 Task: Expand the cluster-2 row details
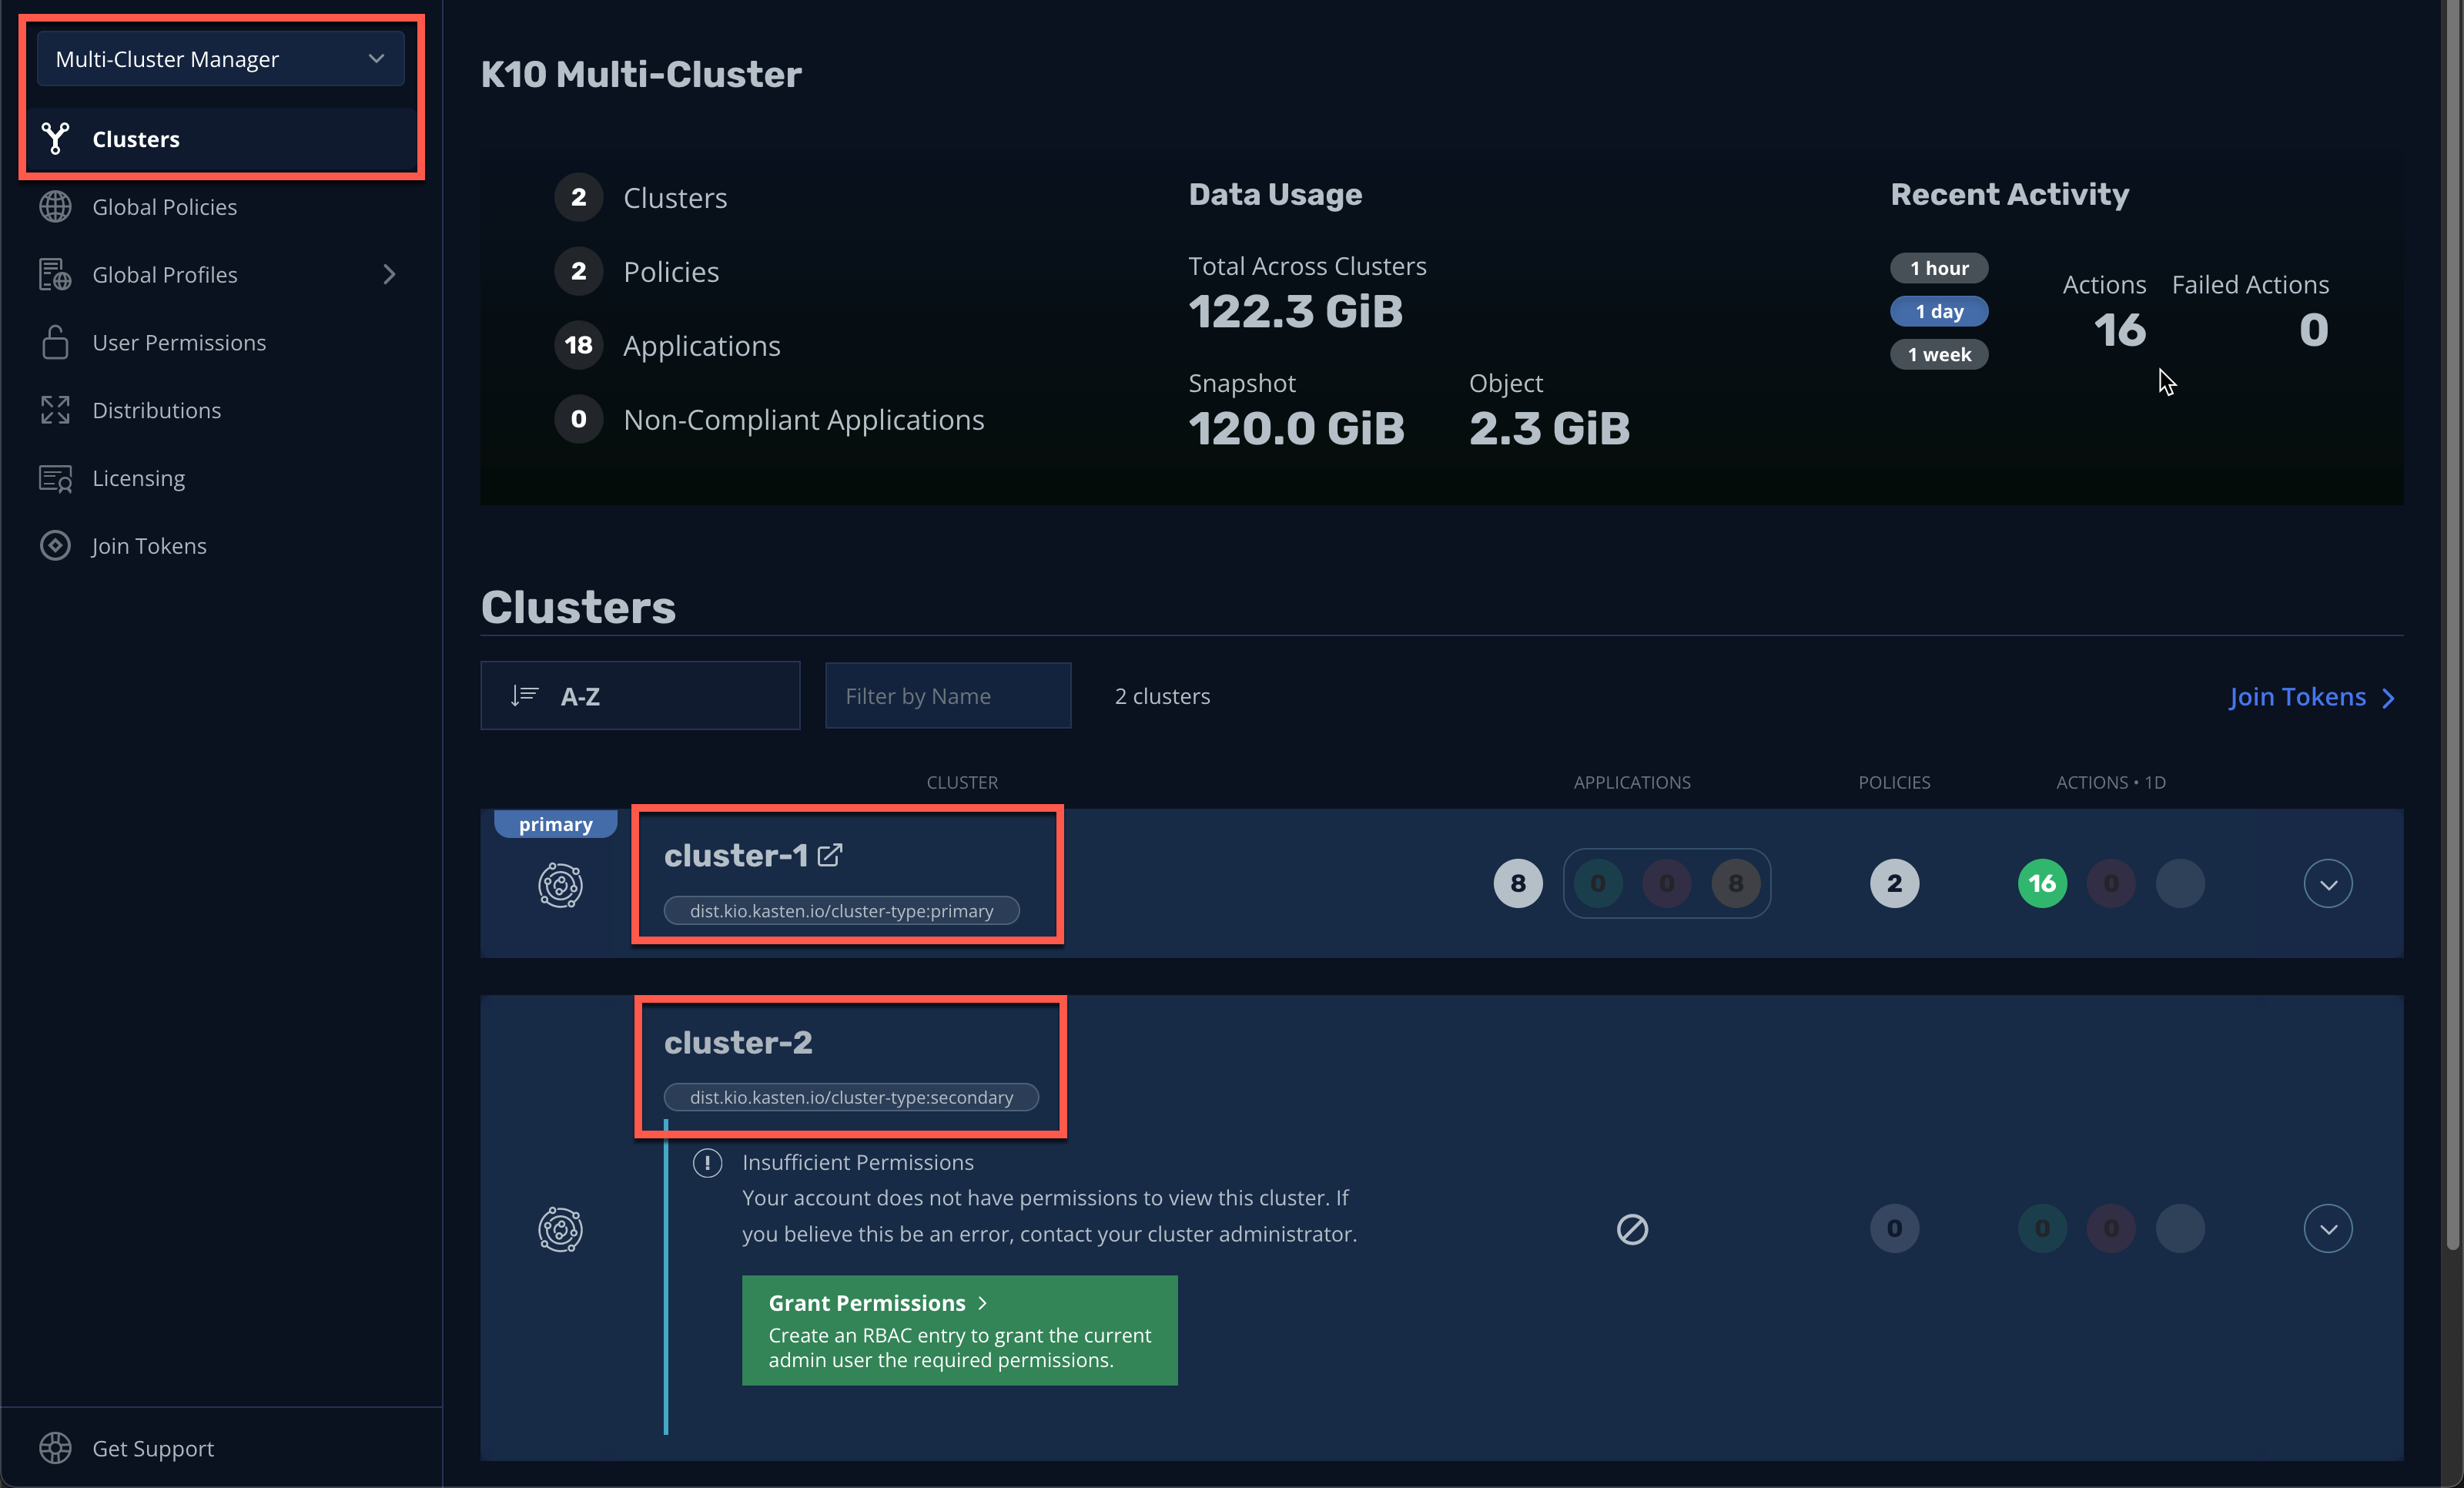[x=2328, y=1229]
